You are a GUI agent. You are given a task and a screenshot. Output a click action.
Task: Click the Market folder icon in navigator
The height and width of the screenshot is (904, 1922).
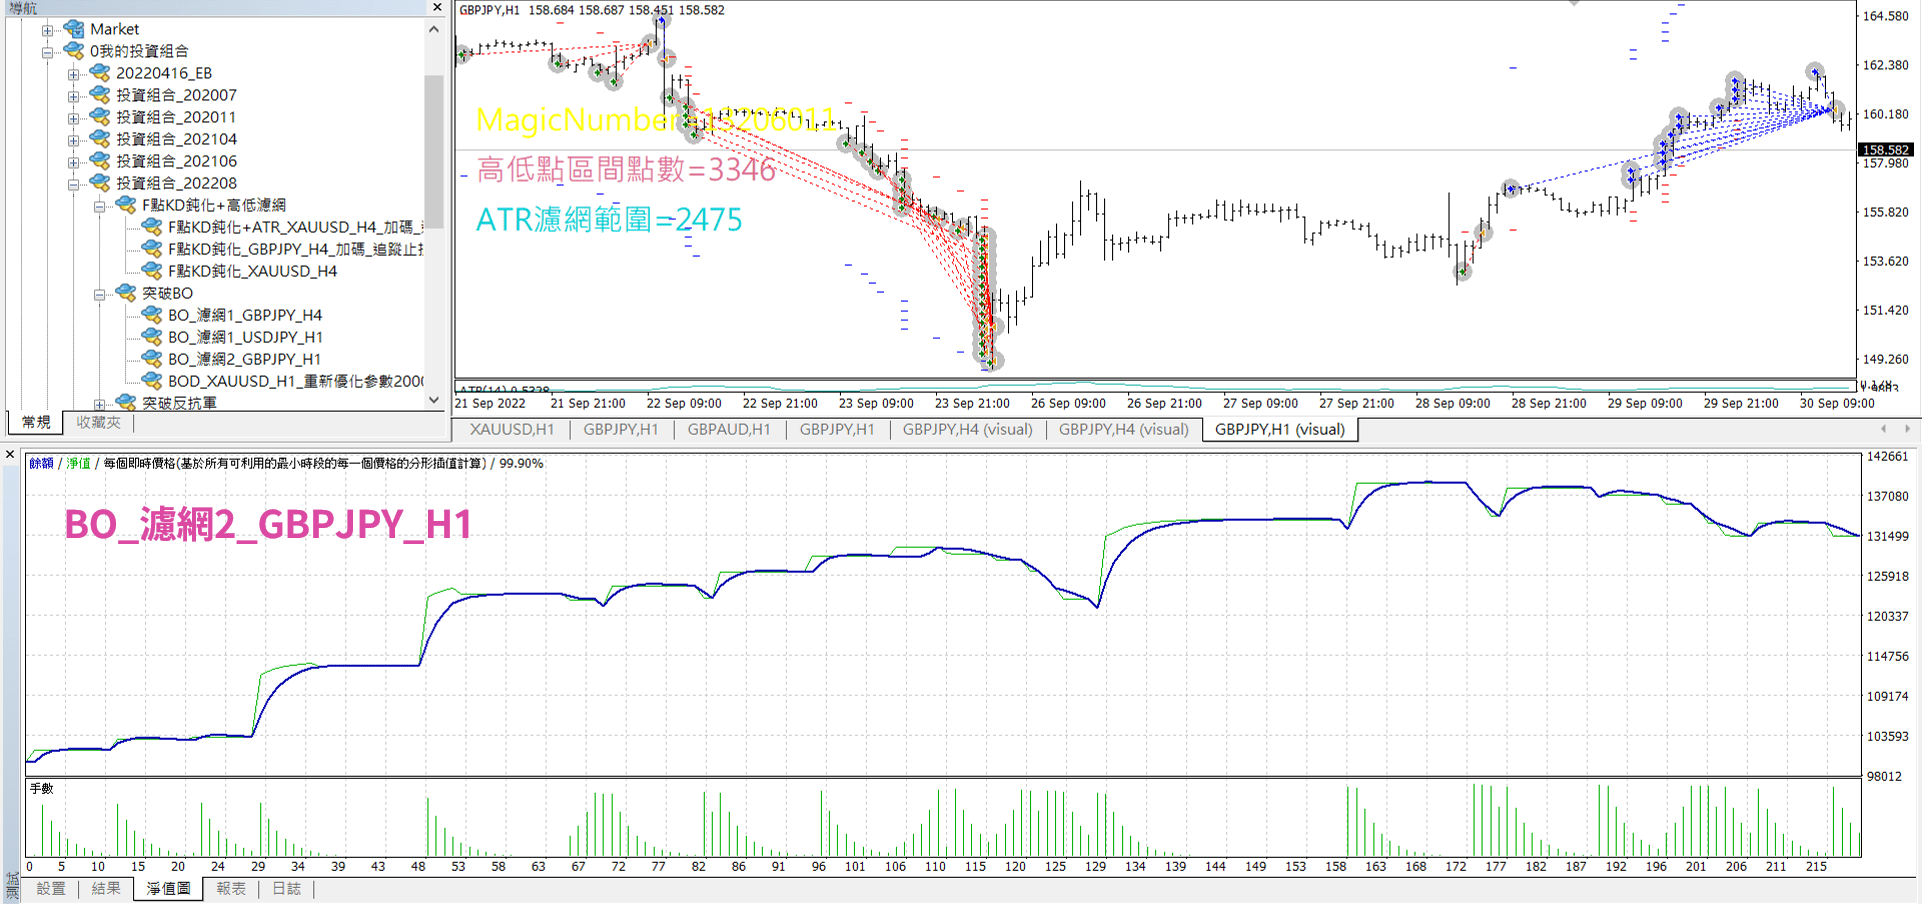[74, 29]
